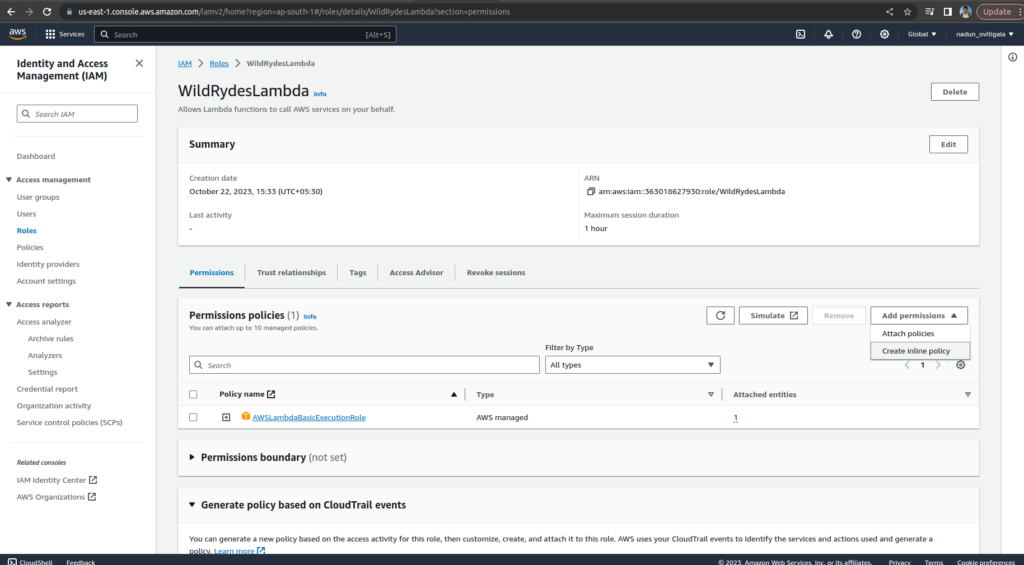1024x565 pixels.
Task: Bookmark this page with the star
Action: (907, 12)
